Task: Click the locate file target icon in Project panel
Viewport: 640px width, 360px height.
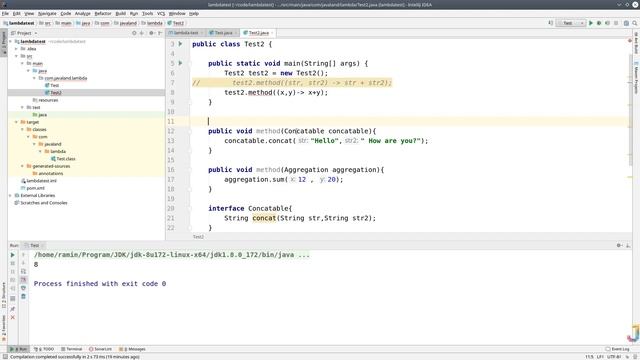Action: 134,33
